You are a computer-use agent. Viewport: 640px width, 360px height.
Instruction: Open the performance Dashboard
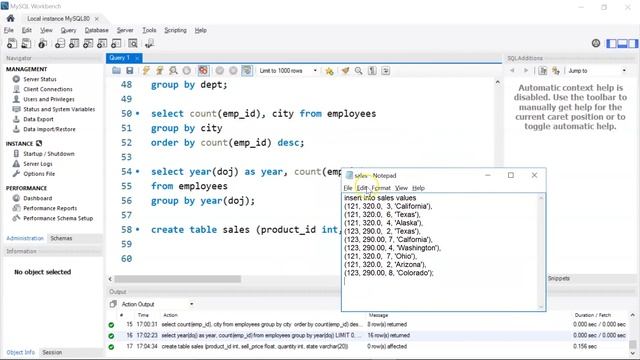point(37,198)
